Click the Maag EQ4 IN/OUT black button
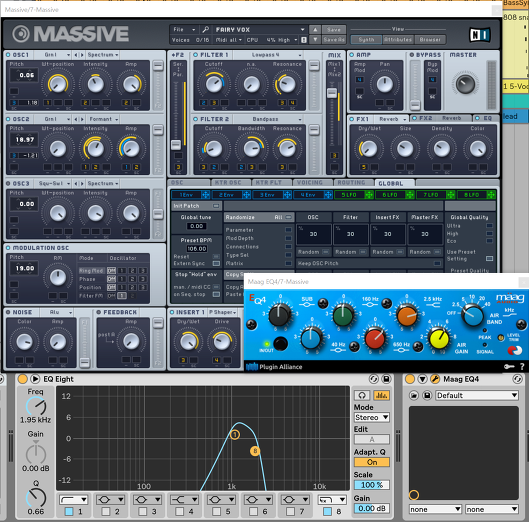Viewport: 529px width, 522px height. click(x=280, y=344)
